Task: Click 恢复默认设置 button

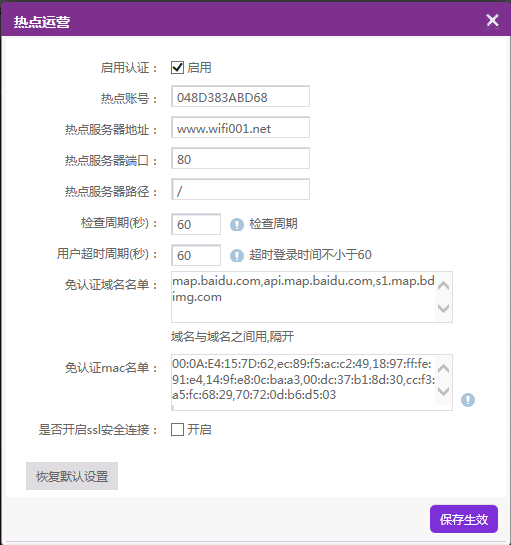Action: 72,476
